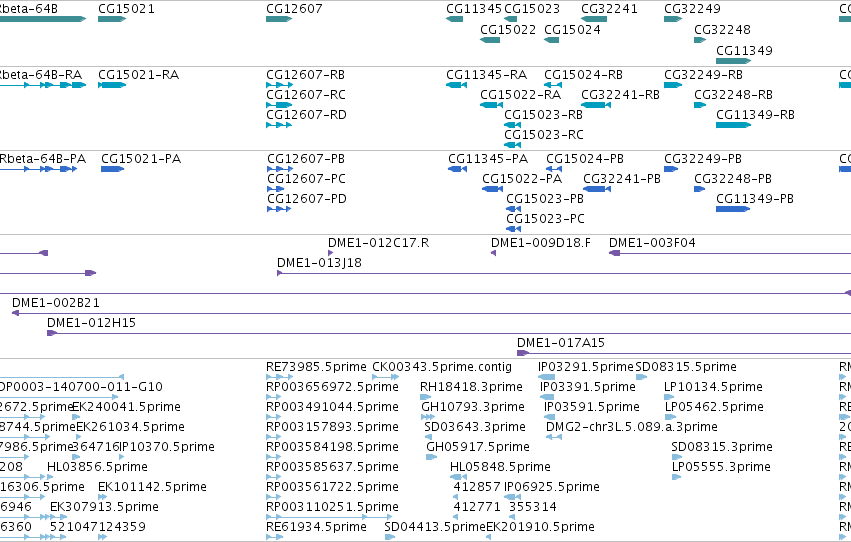Click protein CG12607-PB
Image resolution: width=851 pixels, height=542 pixels.
click(x=280, y=169)
